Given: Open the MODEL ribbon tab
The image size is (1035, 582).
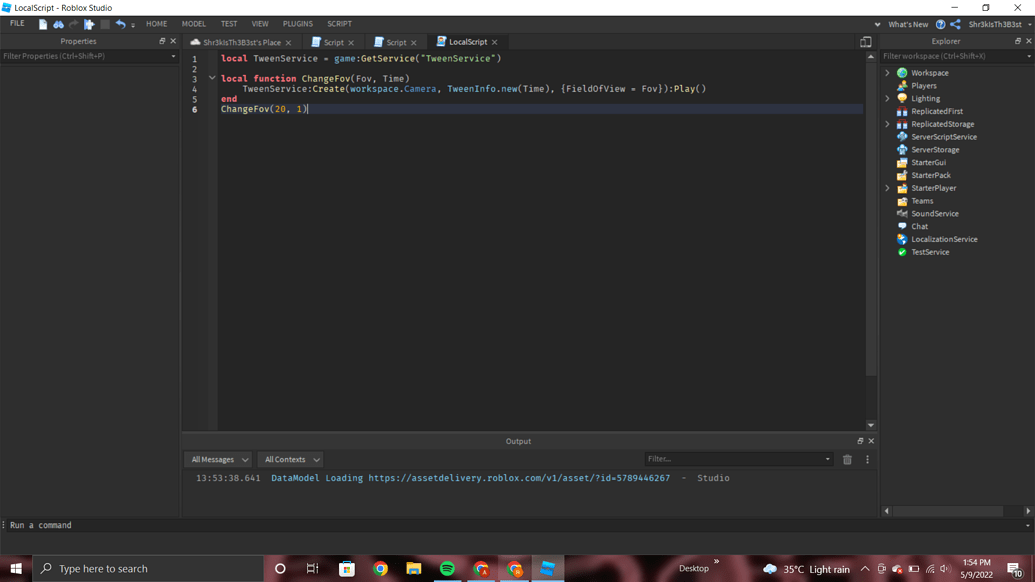Looking at the screenshot, I should pos(194,24).
